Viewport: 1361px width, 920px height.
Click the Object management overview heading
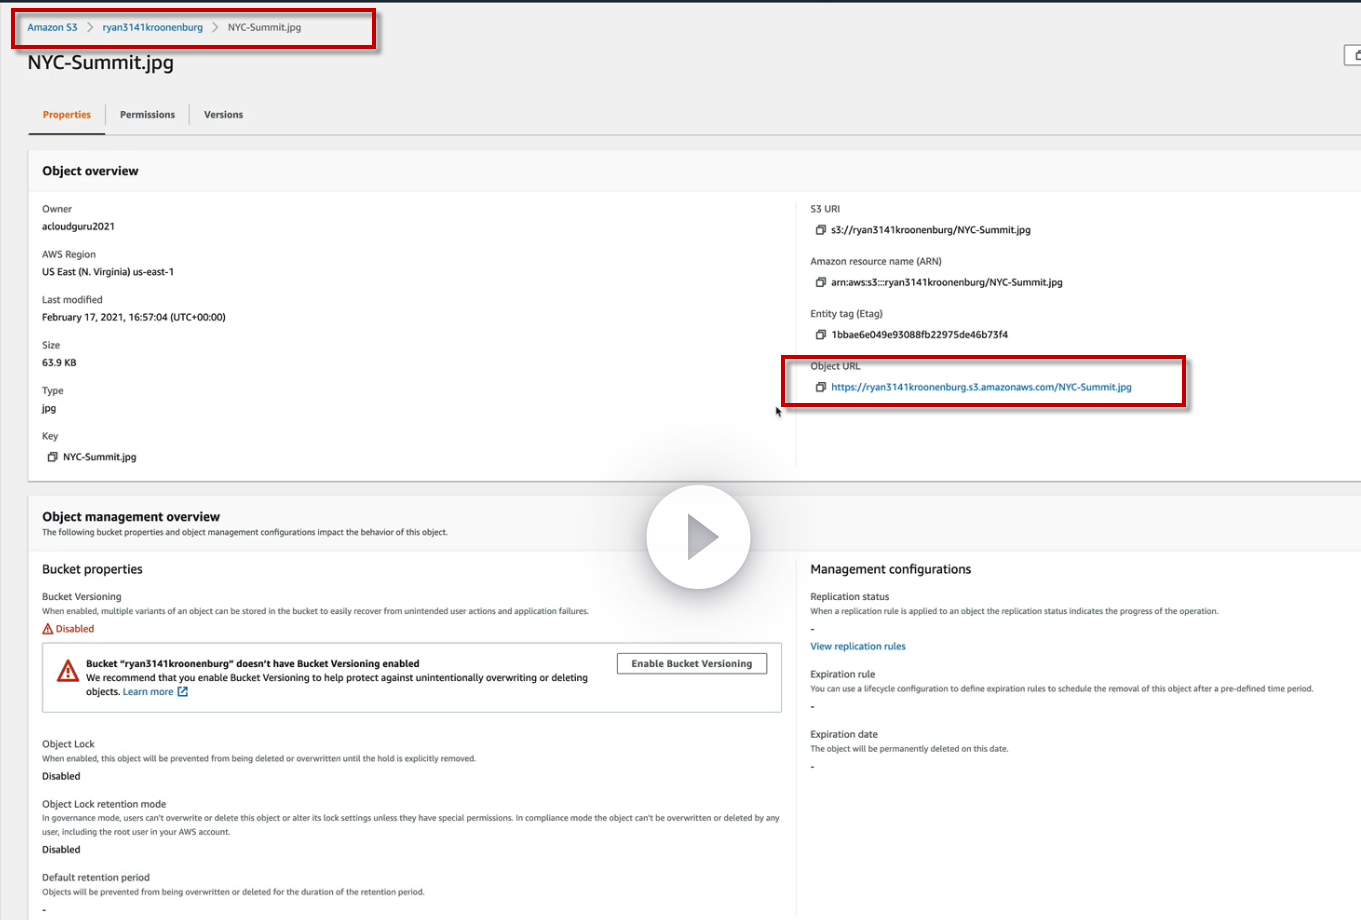pyautogui.click(x=131, y=517)
